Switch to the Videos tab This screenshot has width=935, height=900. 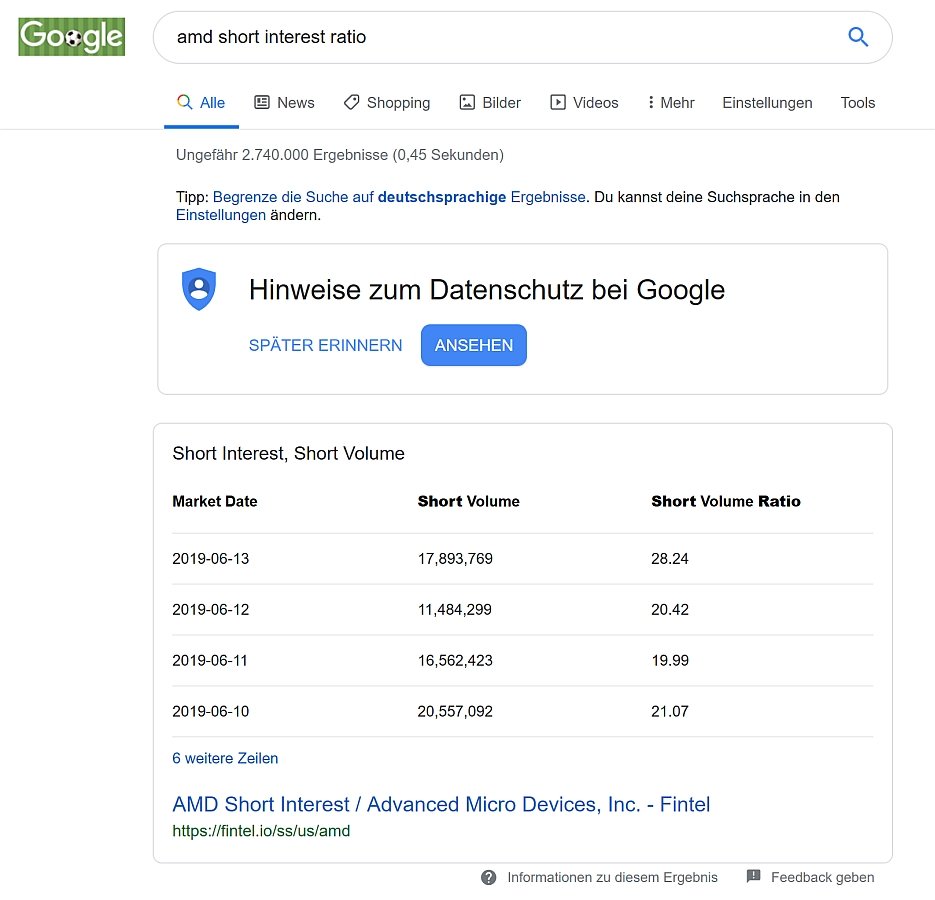coord(584,102)
